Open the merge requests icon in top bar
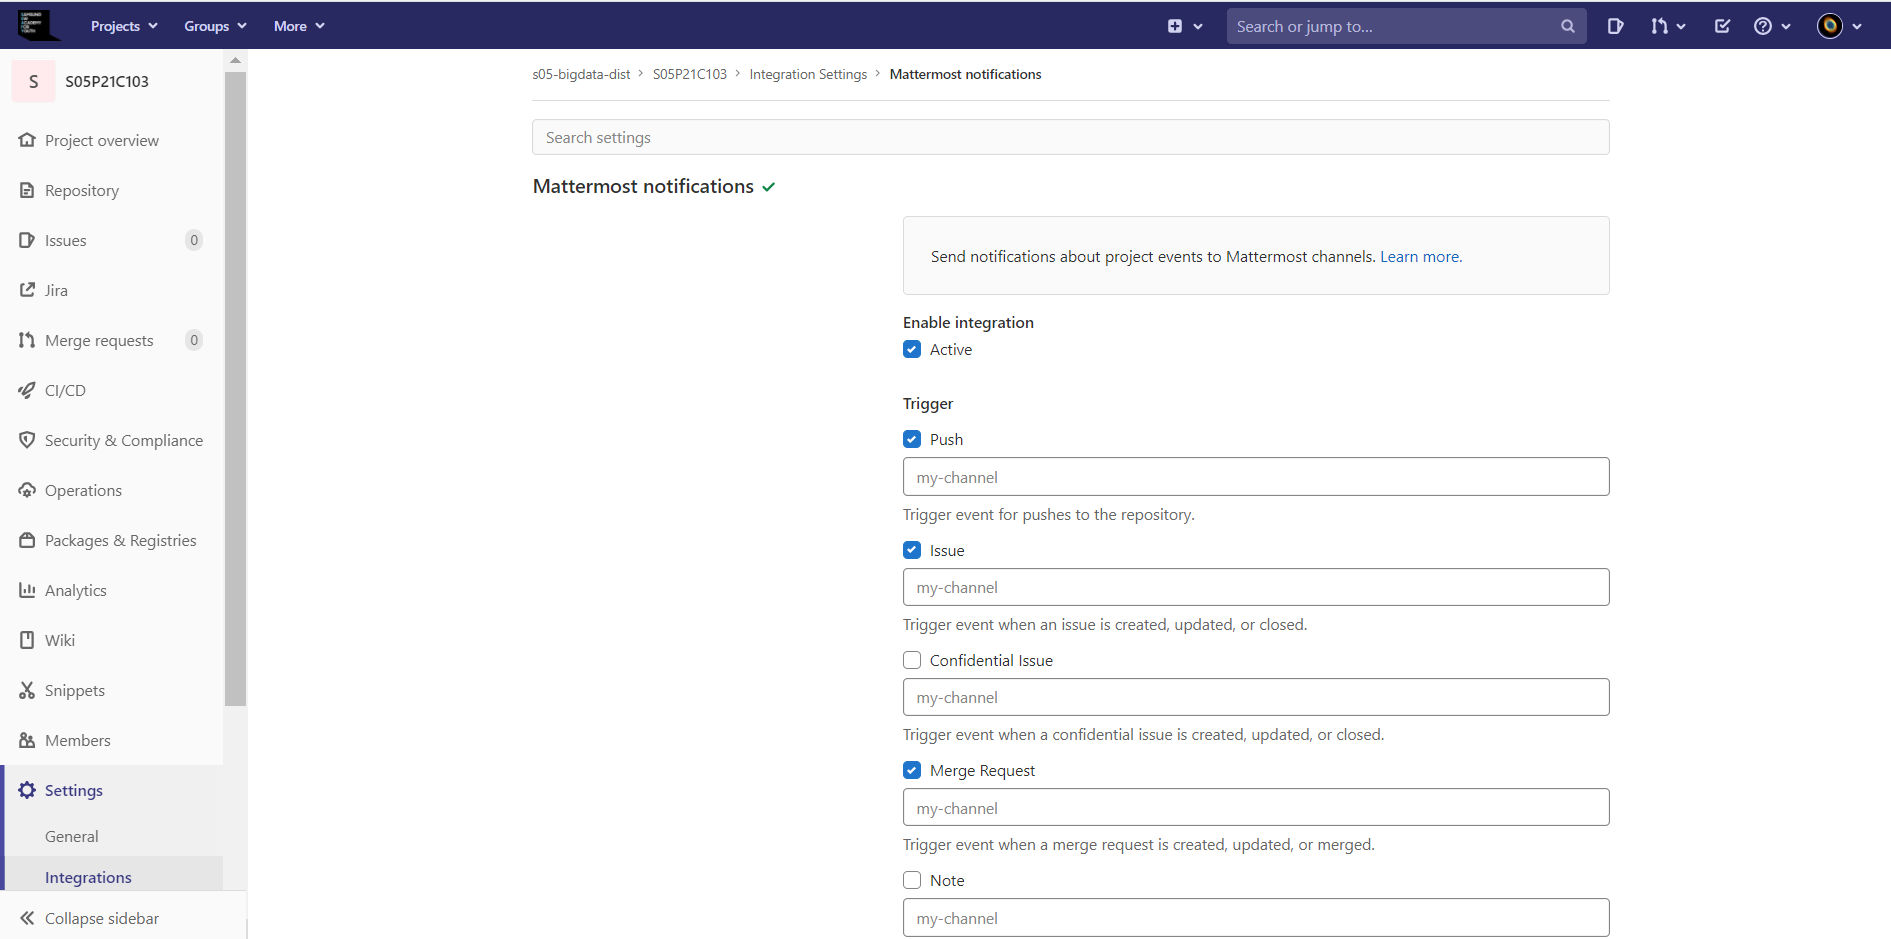The image size is (1891, 939). tap(1659, 27)
